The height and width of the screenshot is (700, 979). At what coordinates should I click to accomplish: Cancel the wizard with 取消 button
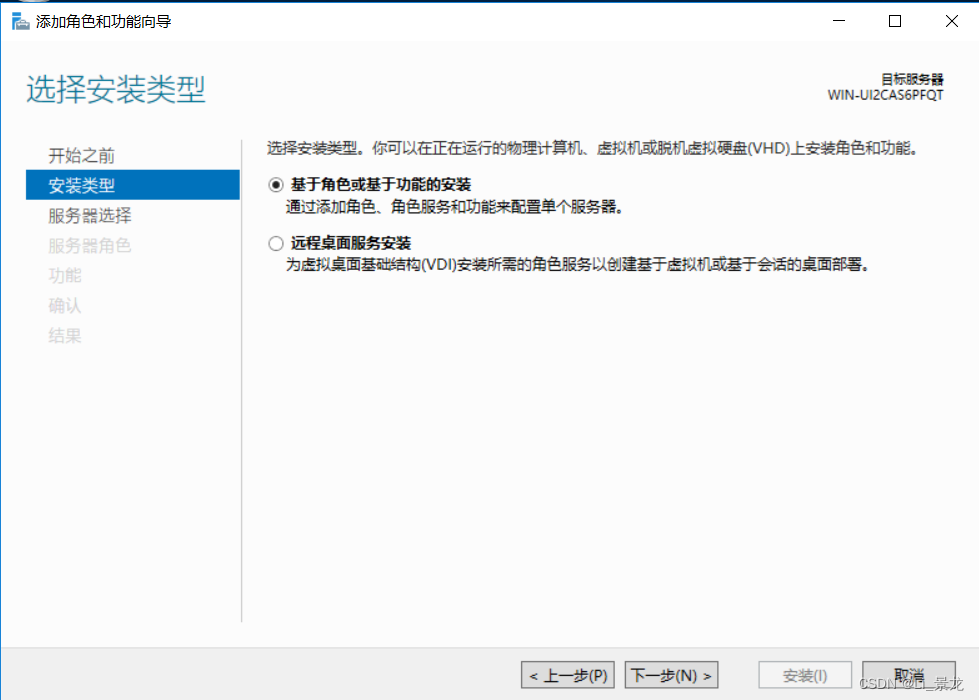[908, 675]
